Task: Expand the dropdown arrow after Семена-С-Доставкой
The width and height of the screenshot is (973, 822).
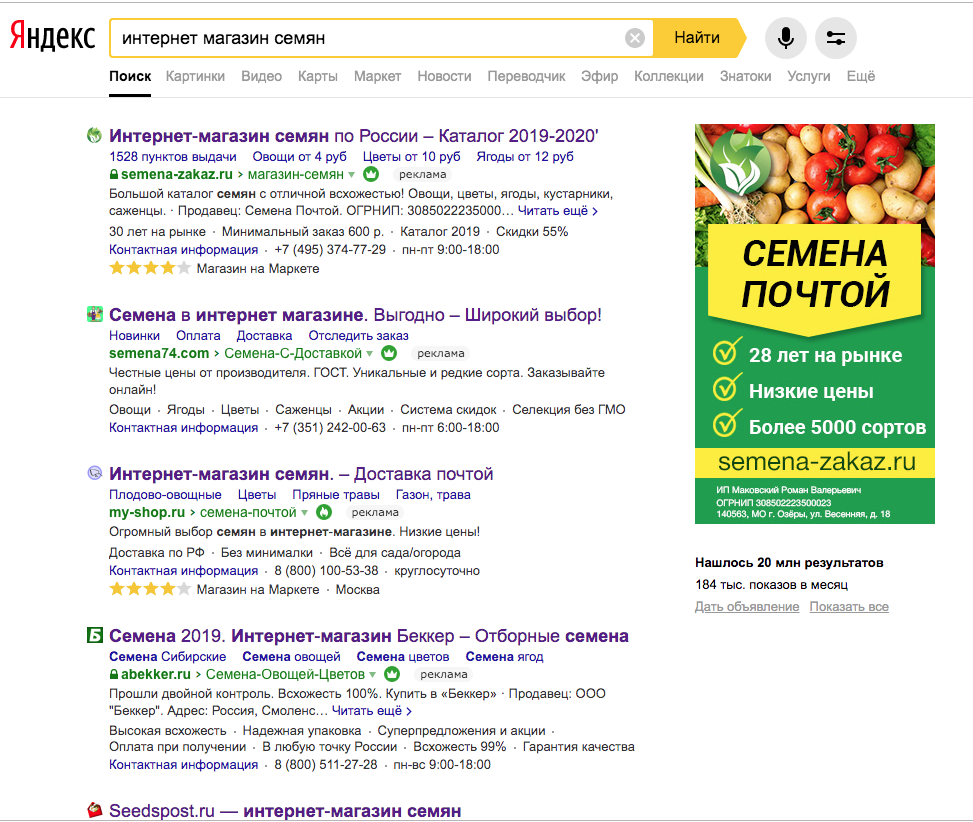Action: (370, 354)
